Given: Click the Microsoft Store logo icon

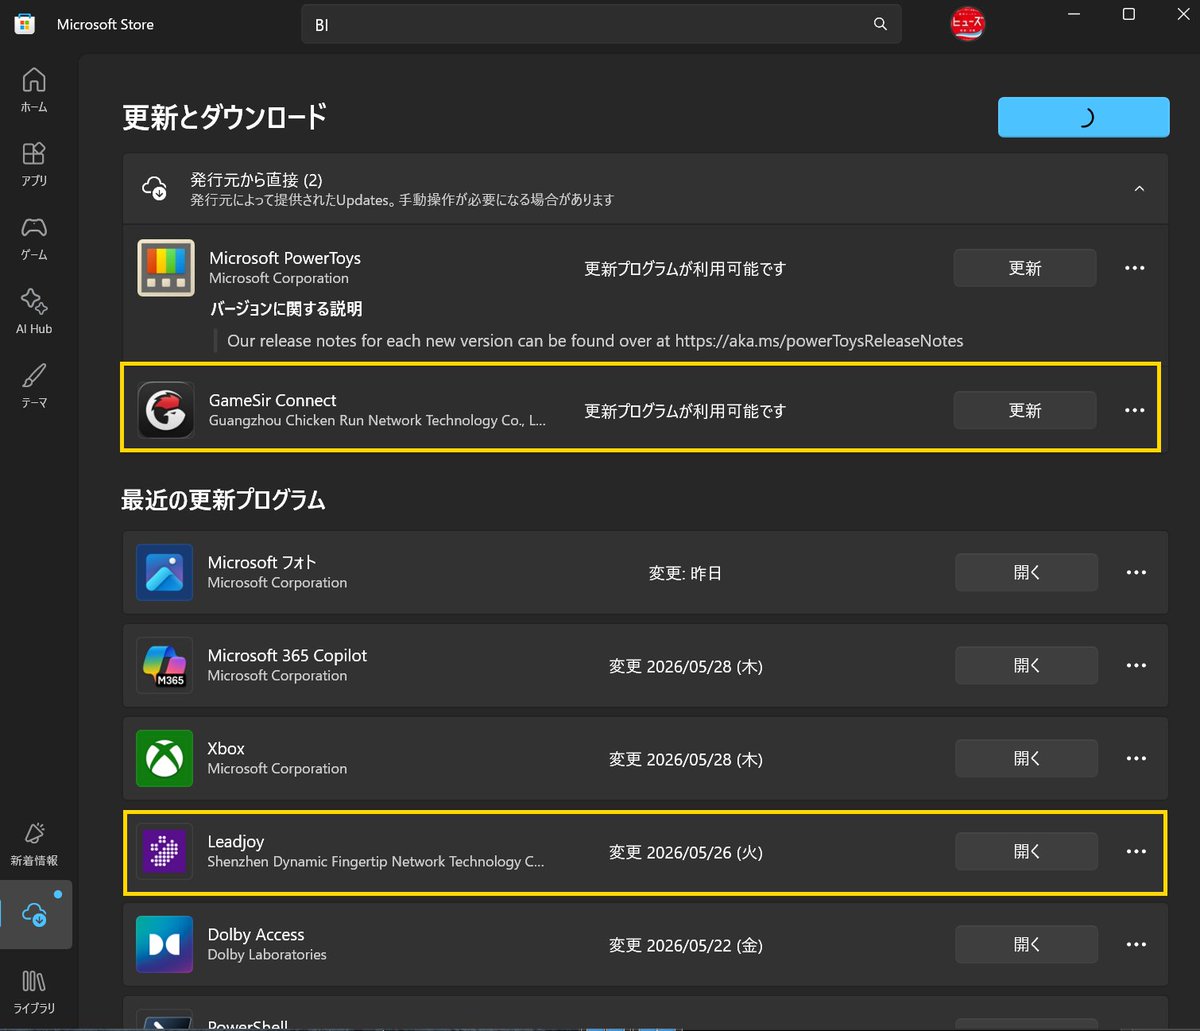Looking at the screenshot, I should 24,24.
